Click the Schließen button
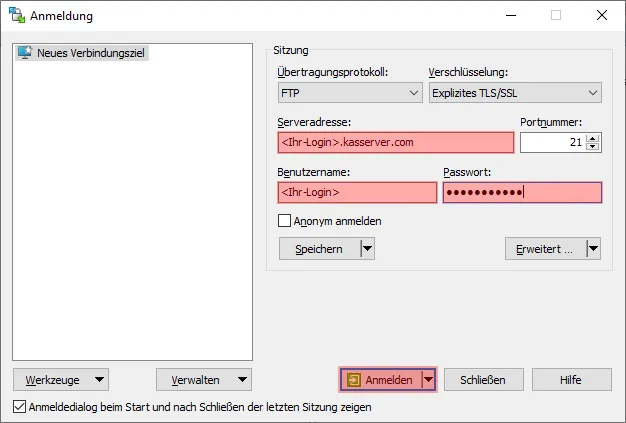 coord(483,380)
